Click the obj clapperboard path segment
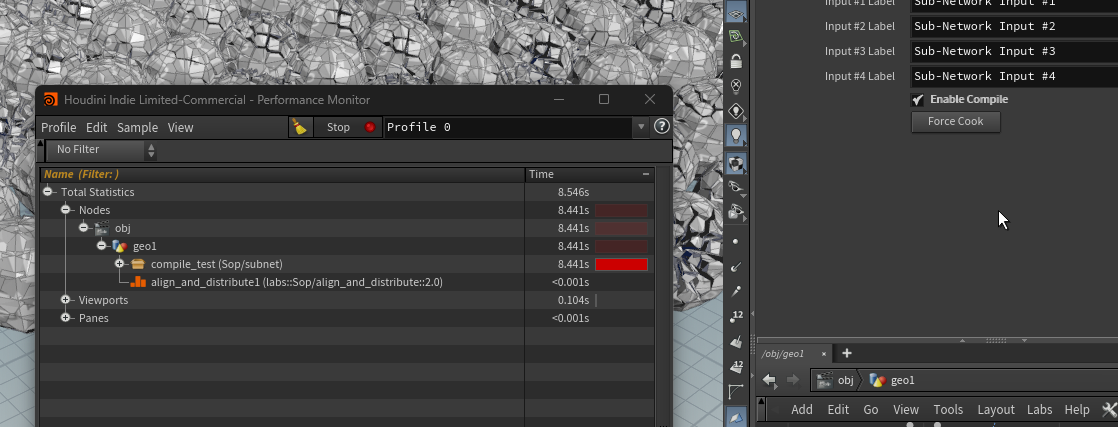The width and height of the screenshot is (1118, 427). coord(835,380)
